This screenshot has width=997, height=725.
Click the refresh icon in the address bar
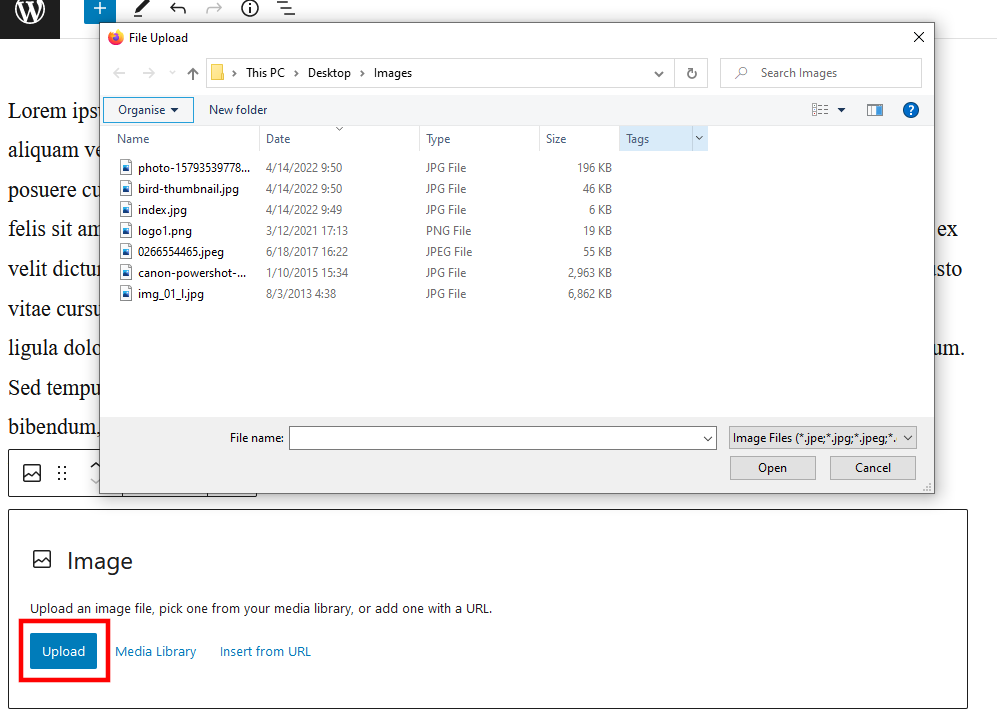690,72
